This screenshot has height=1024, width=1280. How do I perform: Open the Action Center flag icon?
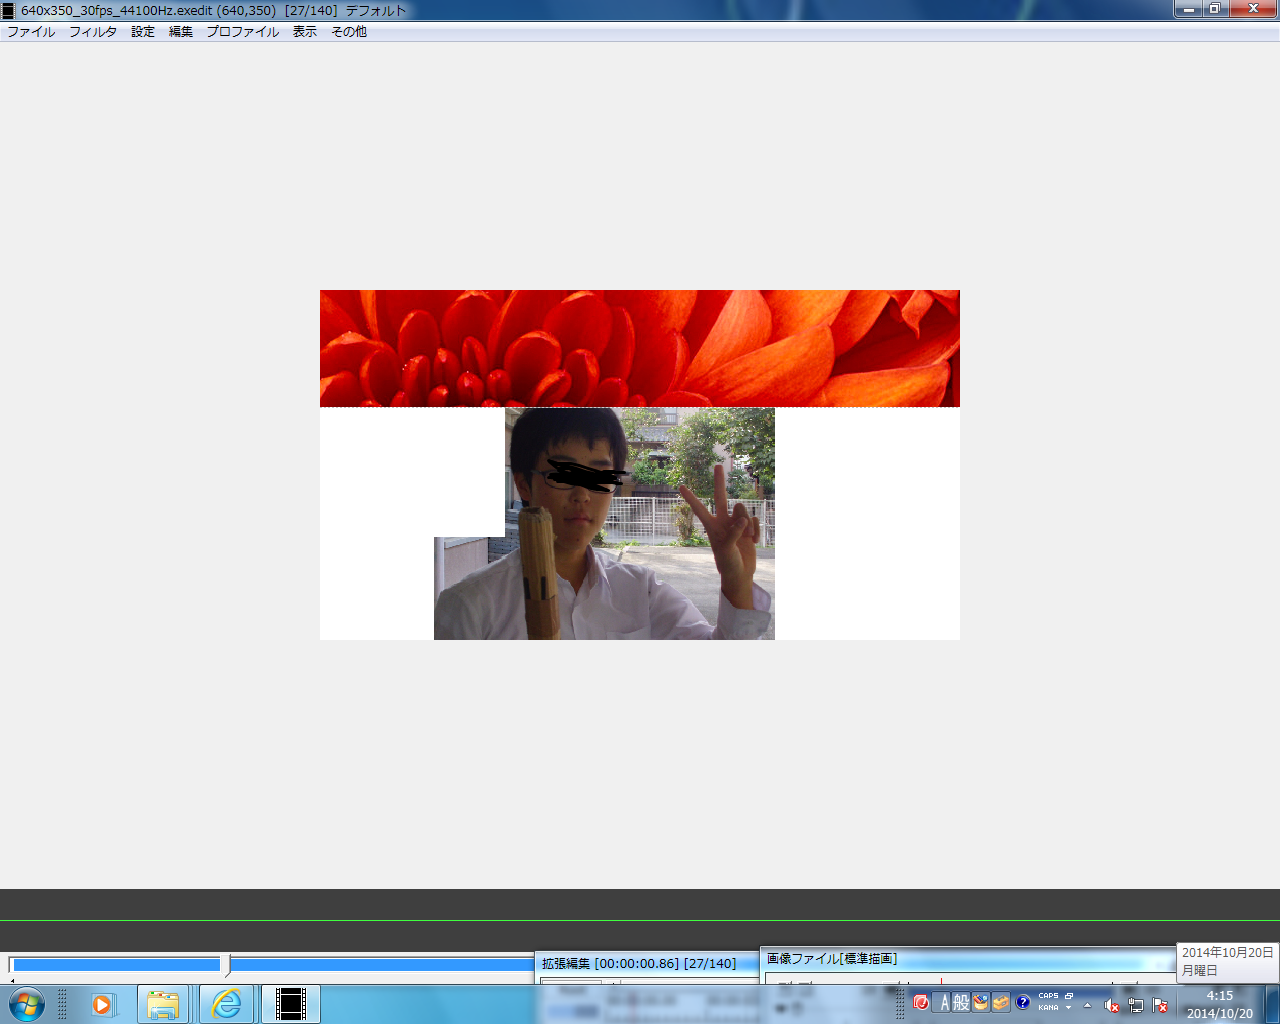pos(1160,1005)
